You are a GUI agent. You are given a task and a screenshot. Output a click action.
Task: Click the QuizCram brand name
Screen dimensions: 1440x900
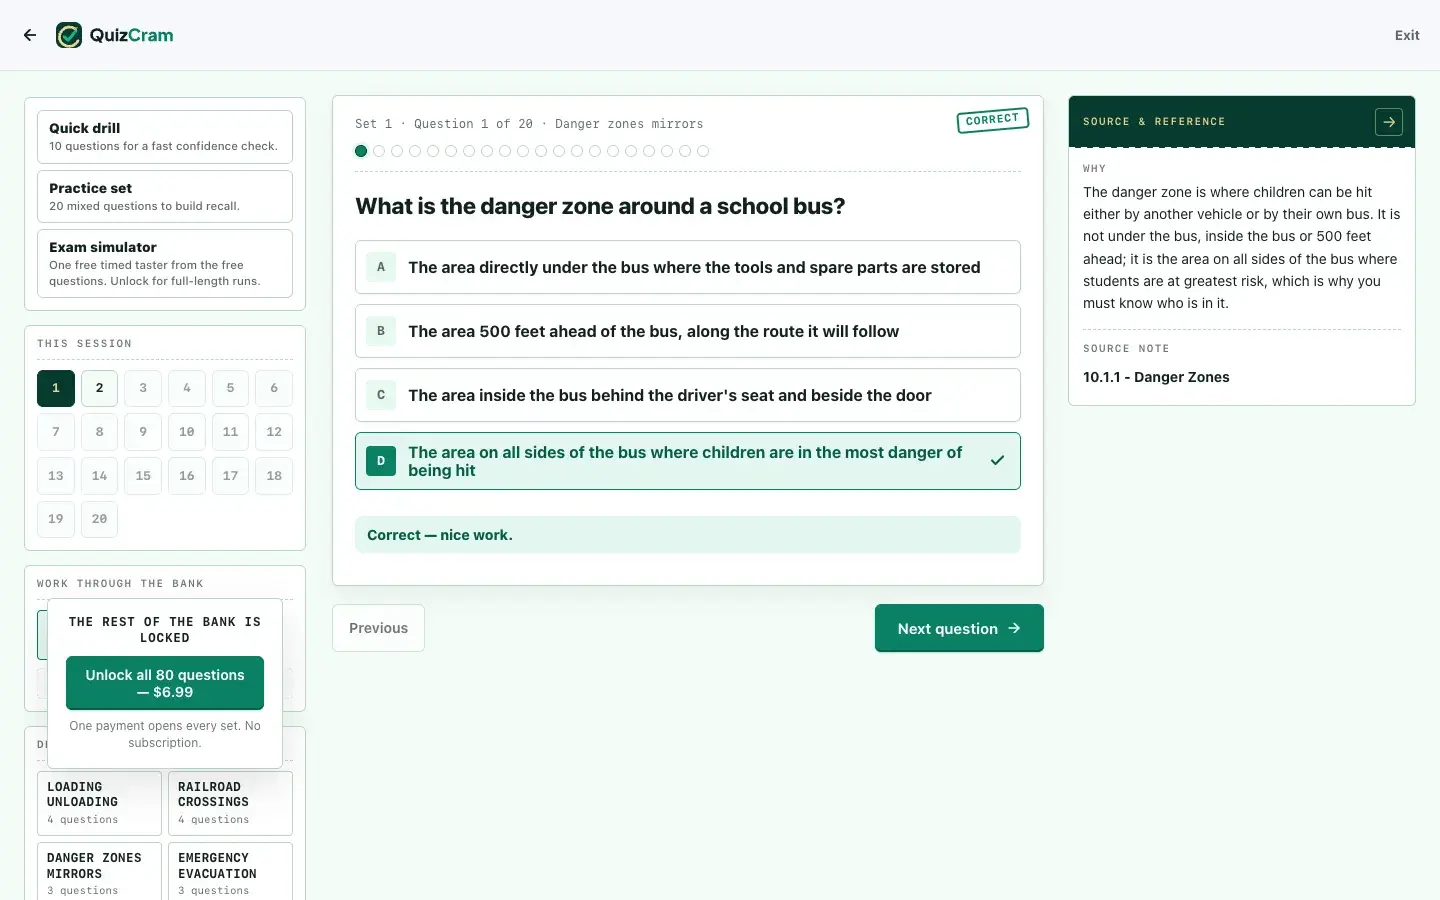pos(131,35)
